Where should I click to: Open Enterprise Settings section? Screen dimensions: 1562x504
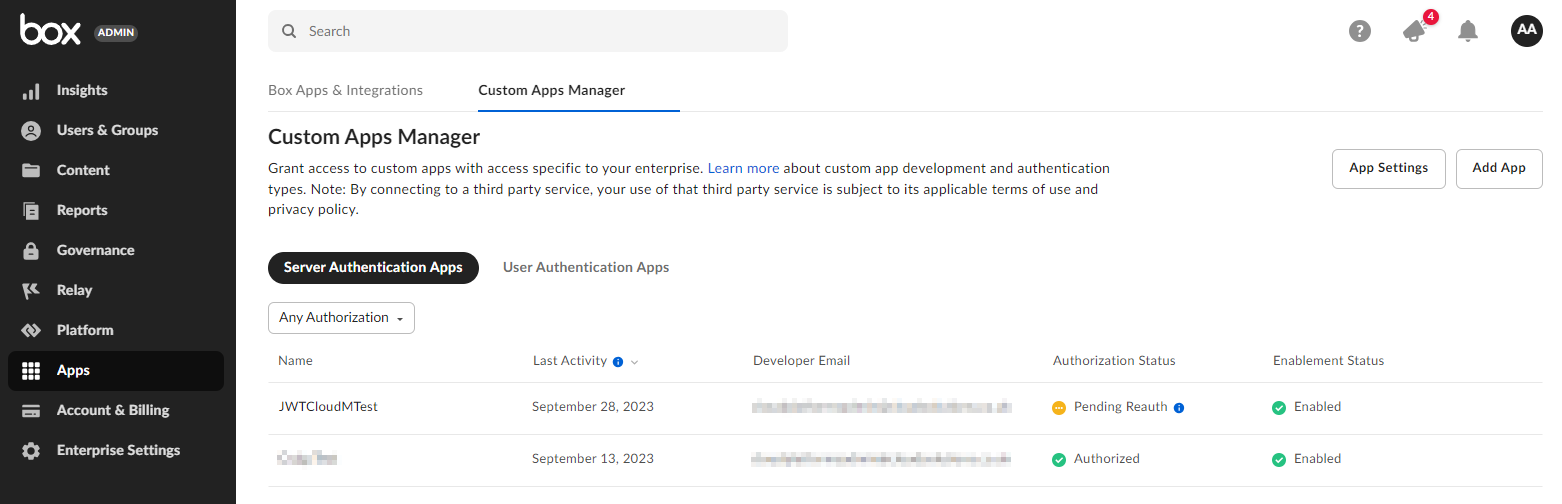click(118, 450)
